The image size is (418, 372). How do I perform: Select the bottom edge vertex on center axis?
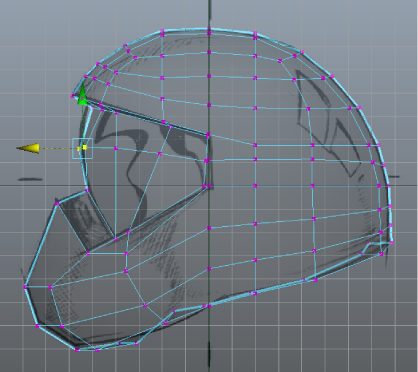[x=209, y=306]
